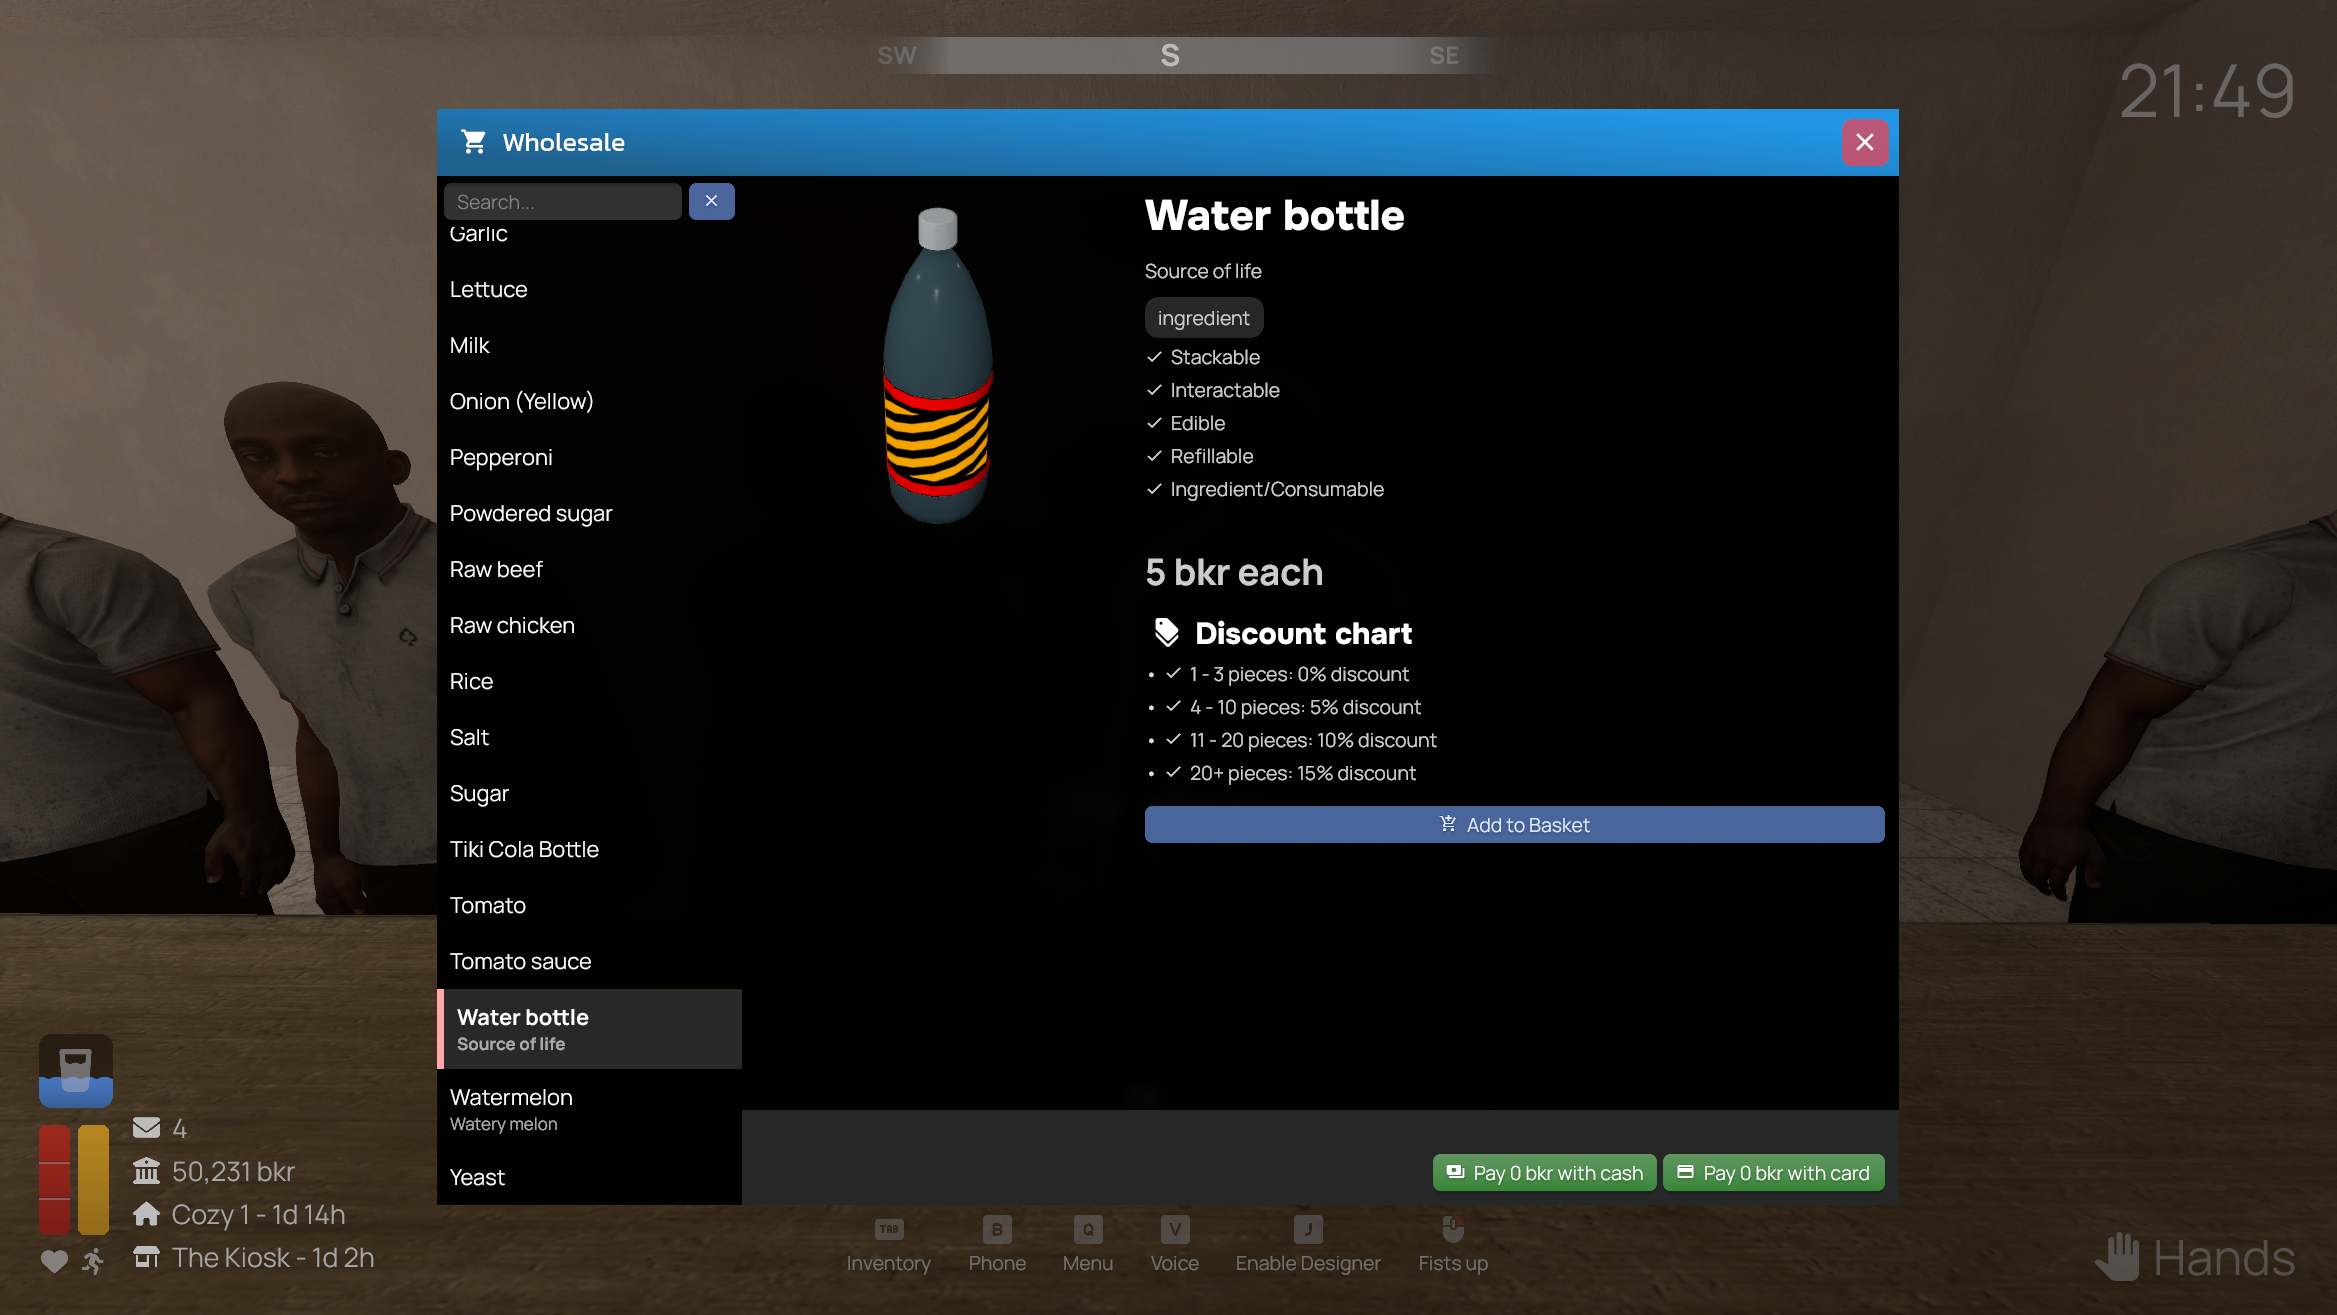This screenshot has height=1315, width=2337.
Task: Click the water bottle product image
Action: [938, 365]
